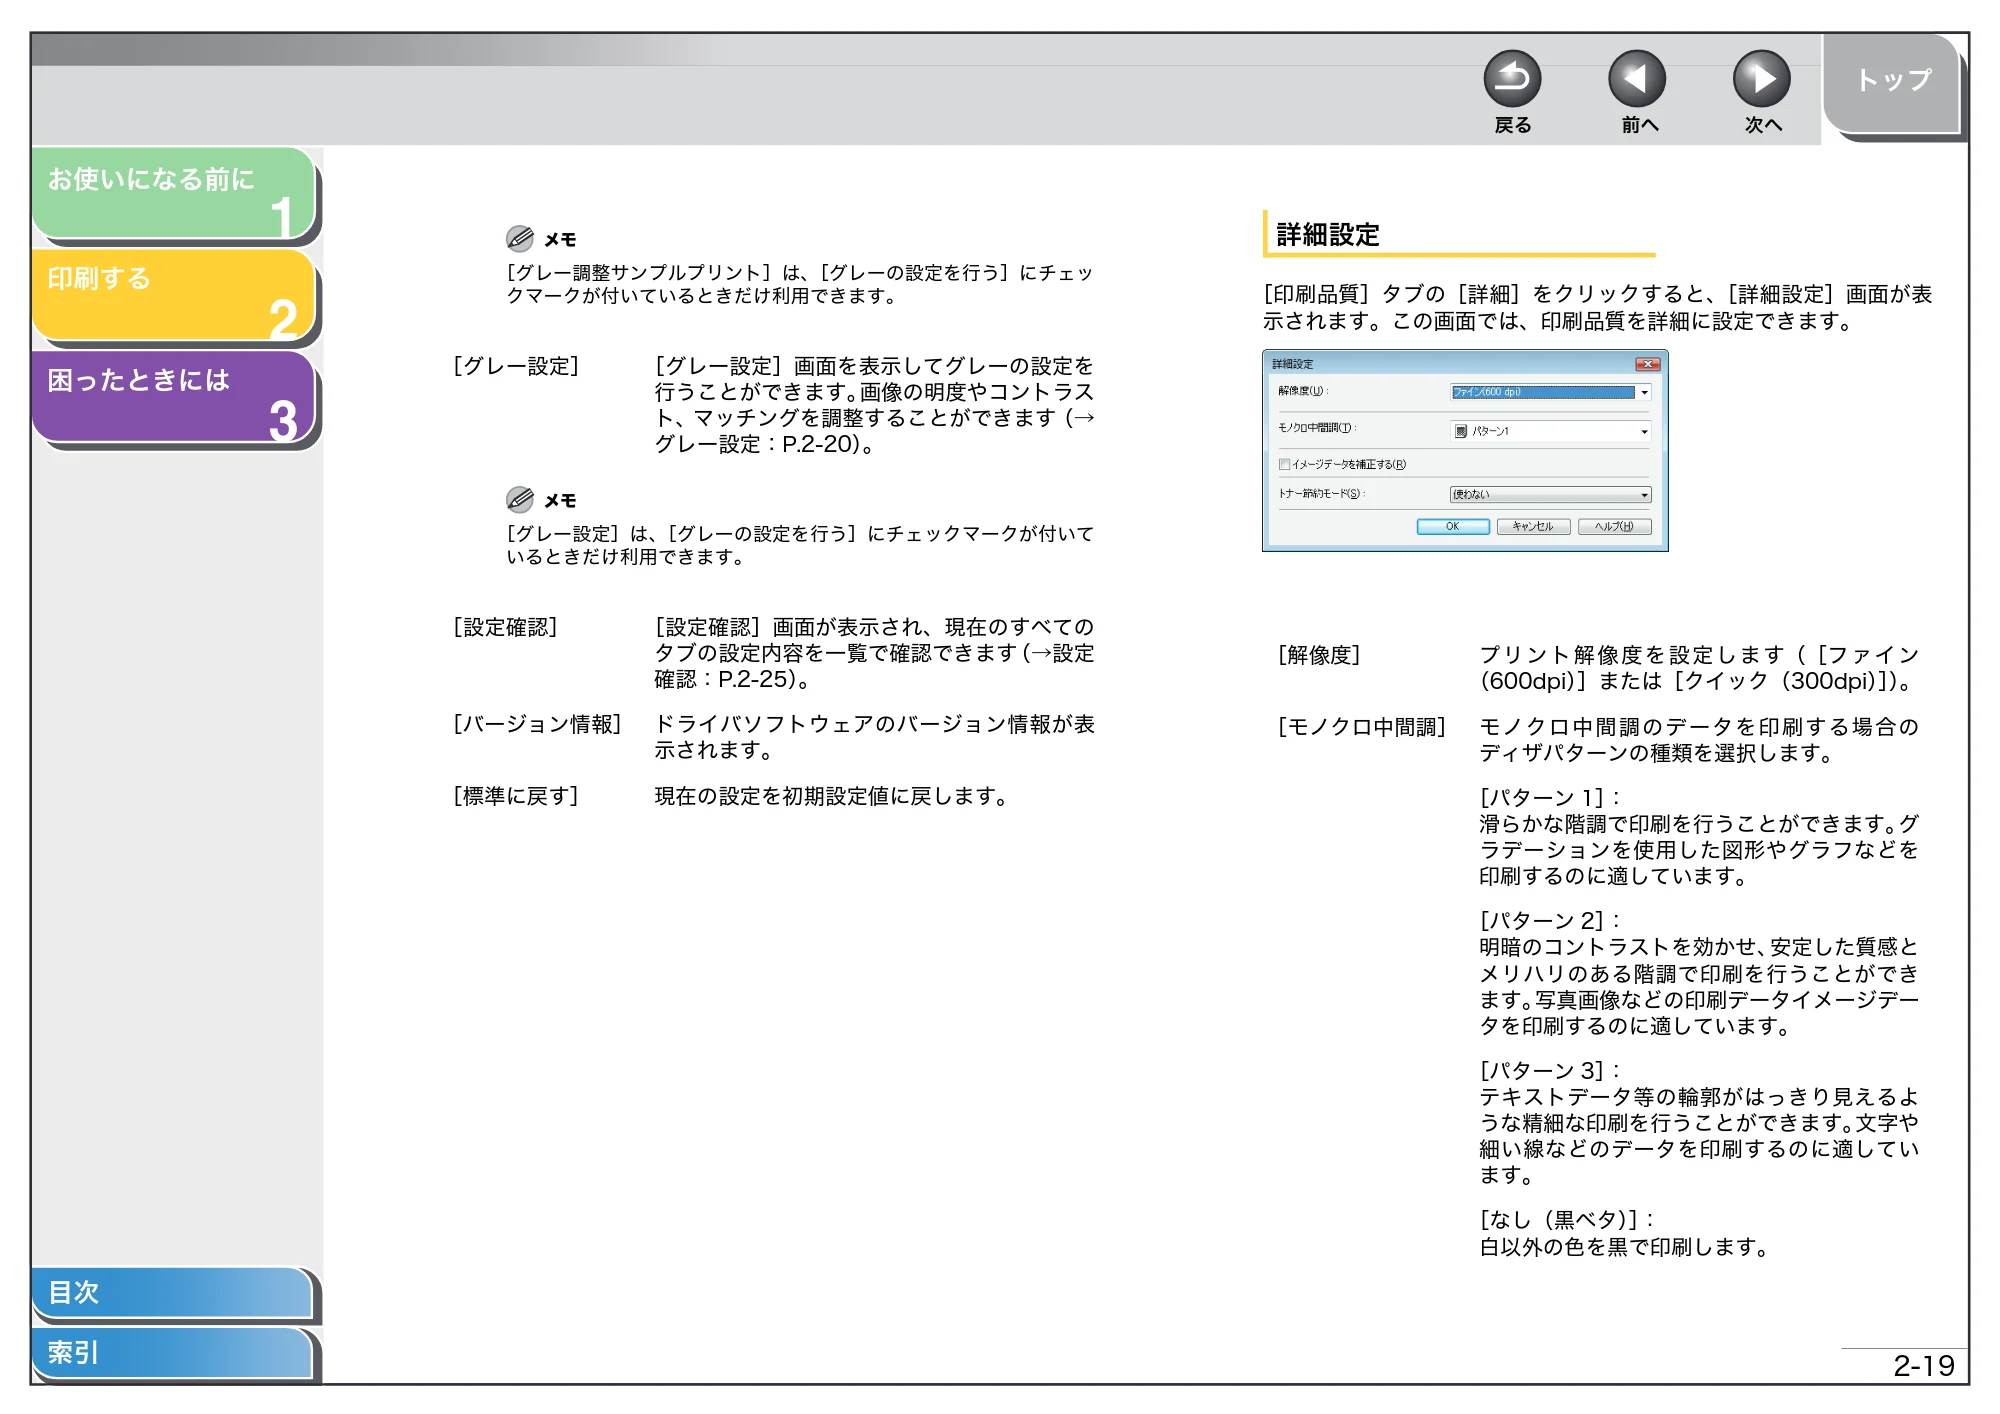2000x1414 pixels.
Task: Click キャンセル in the 詳細設定 dialog
Action: [1533, 527]
